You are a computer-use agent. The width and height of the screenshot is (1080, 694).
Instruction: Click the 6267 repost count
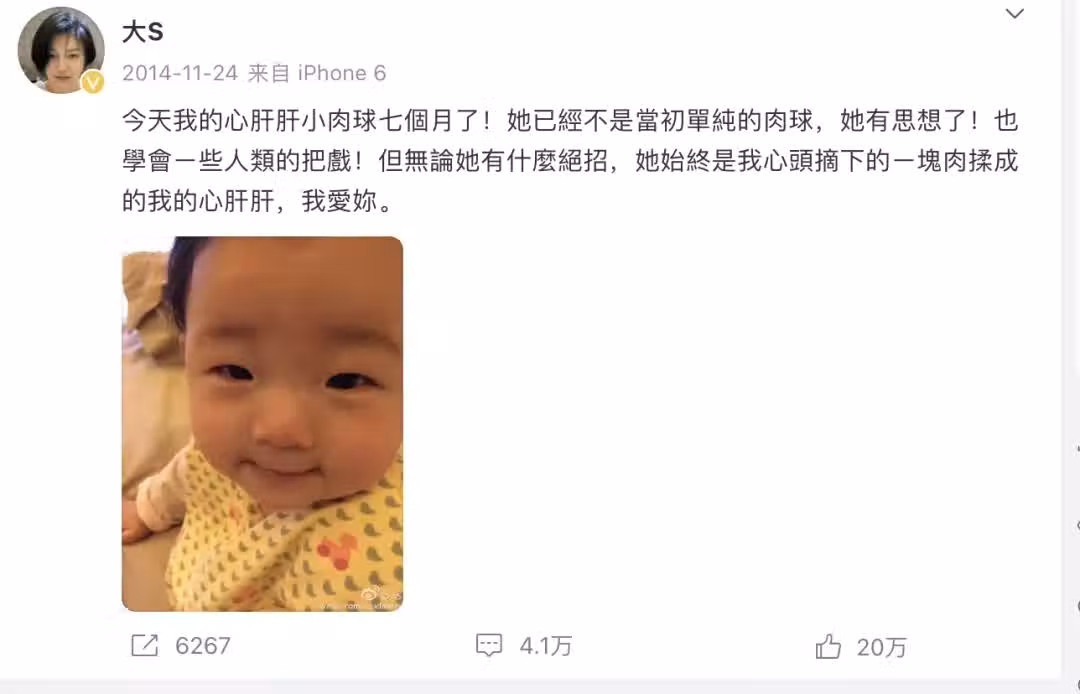pyautogui.click(x=202, y=646)
